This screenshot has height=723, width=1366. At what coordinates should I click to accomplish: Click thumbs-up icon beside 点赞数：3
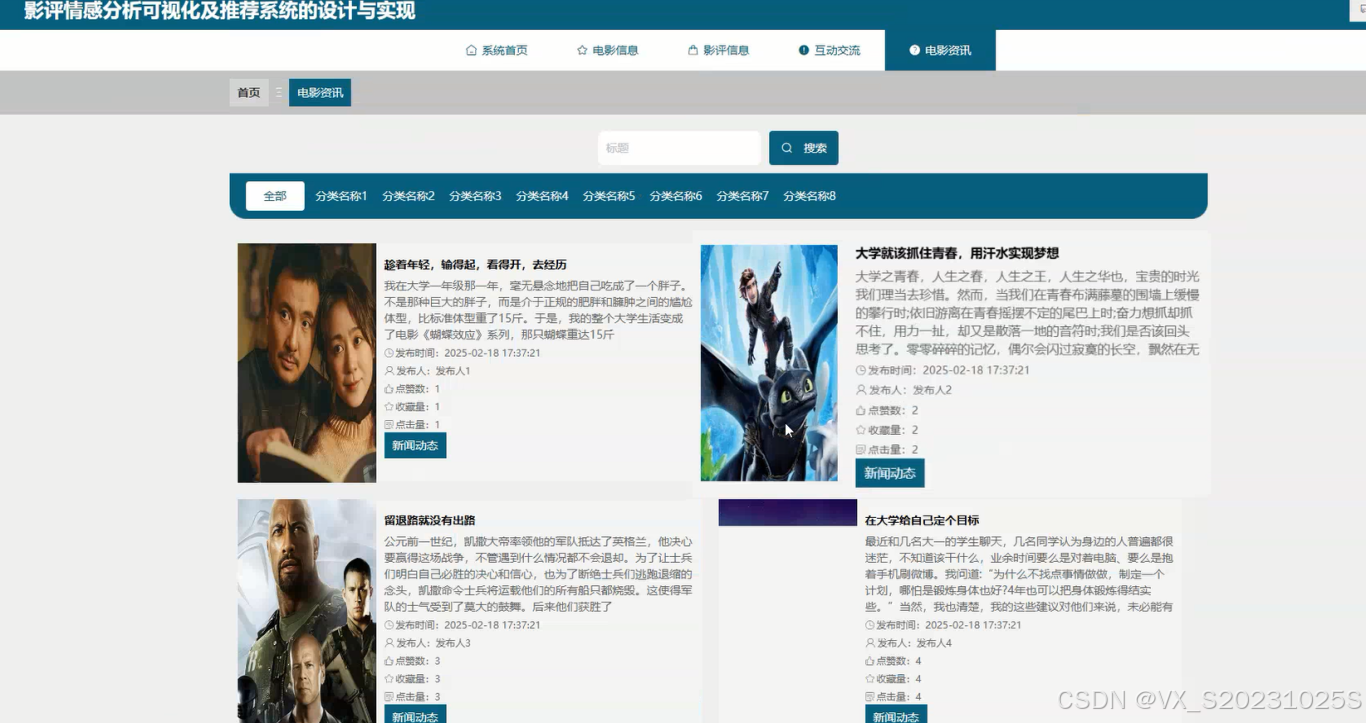tap(389, 661)
